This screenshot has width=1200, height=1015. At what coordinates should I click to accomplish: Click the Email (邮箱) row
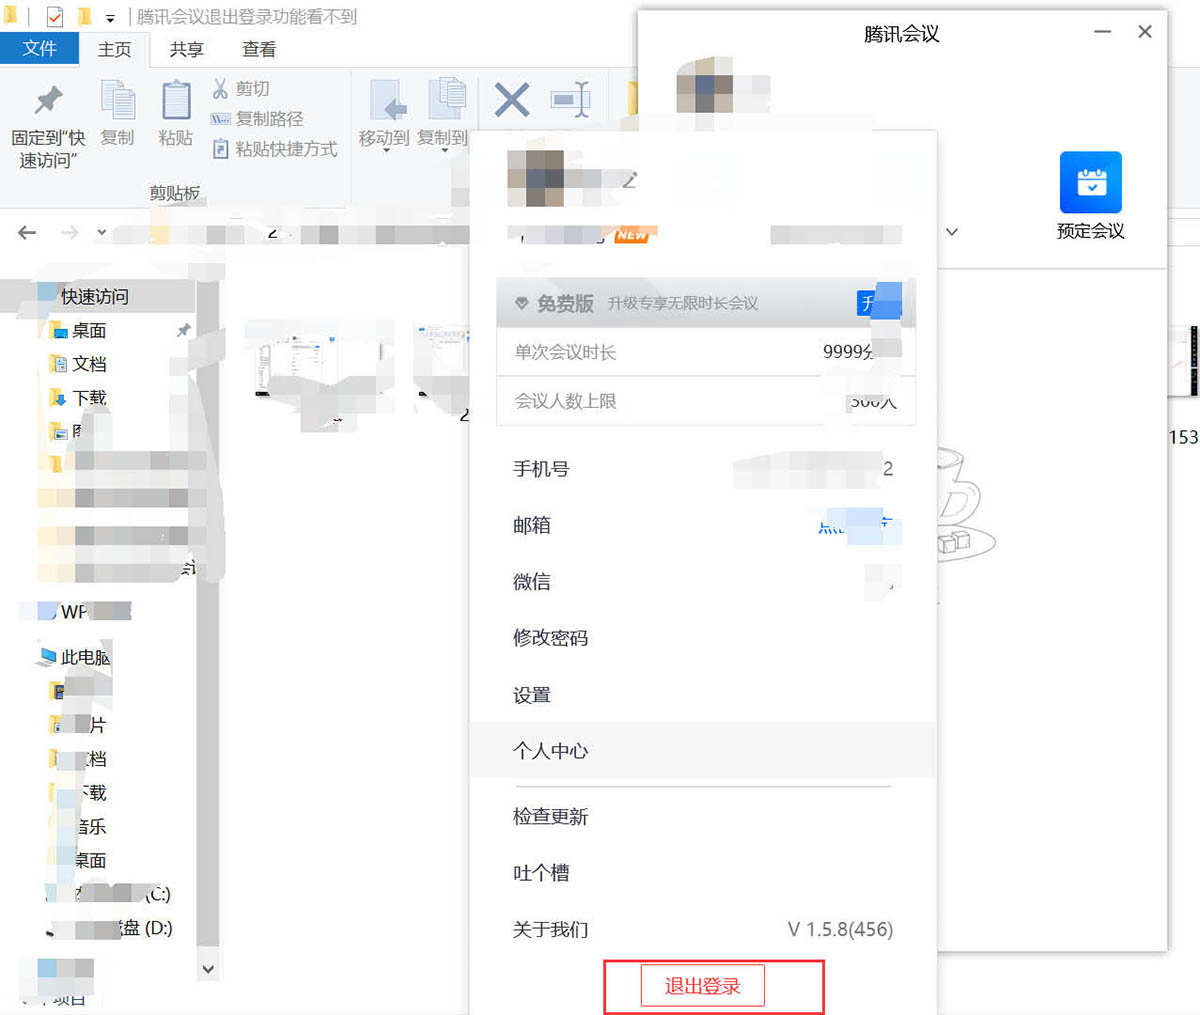click(703, 525)
